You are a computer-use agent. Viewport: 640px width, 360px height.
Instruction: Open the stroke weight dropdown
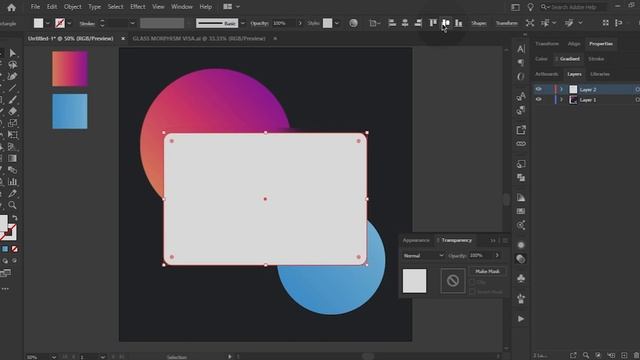[x=132, y=23]
